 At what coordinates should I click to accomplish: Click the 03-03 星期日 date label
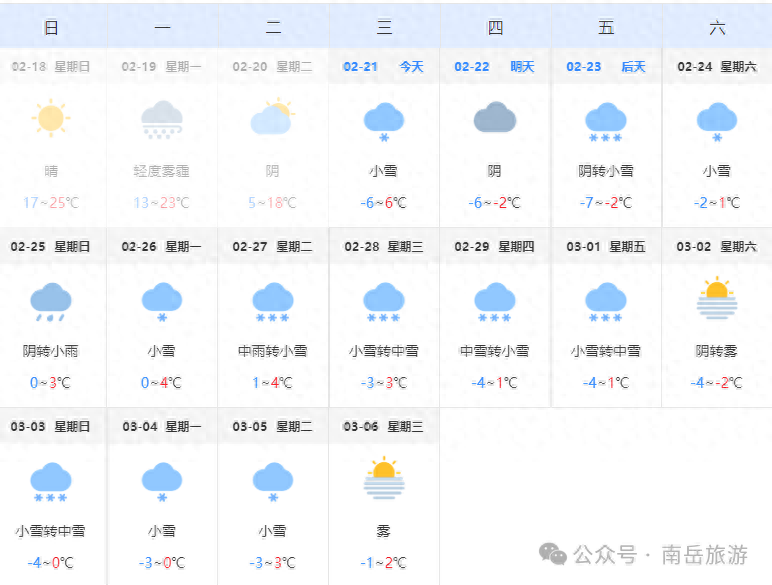(51, 426)
